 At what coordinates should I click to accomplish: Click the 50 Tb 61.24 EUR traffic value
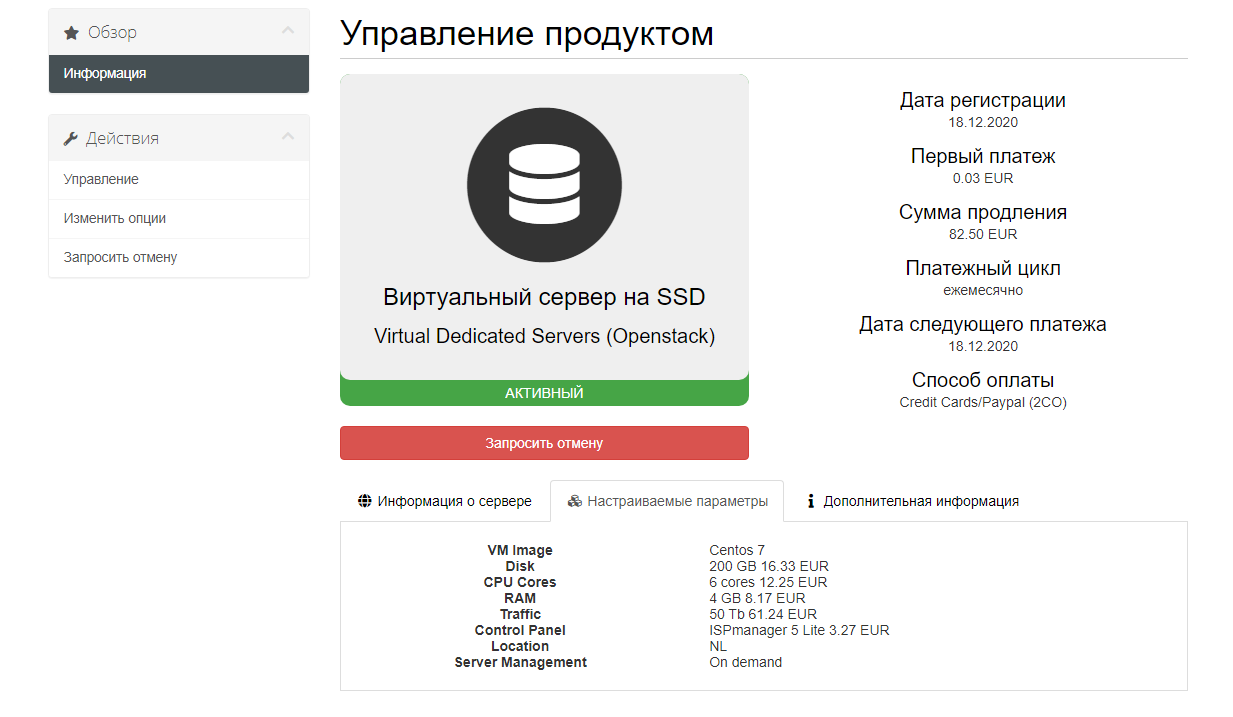click(x=763, y=614)
